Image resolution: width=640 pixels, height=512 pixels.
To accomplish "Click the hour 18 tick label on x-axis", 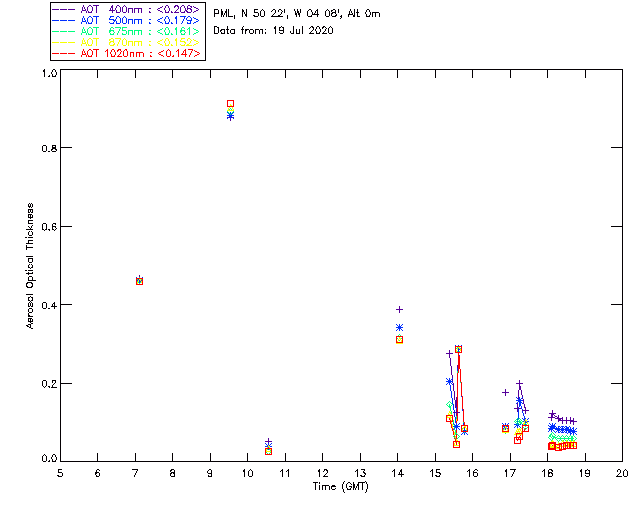I will (547, 473).
